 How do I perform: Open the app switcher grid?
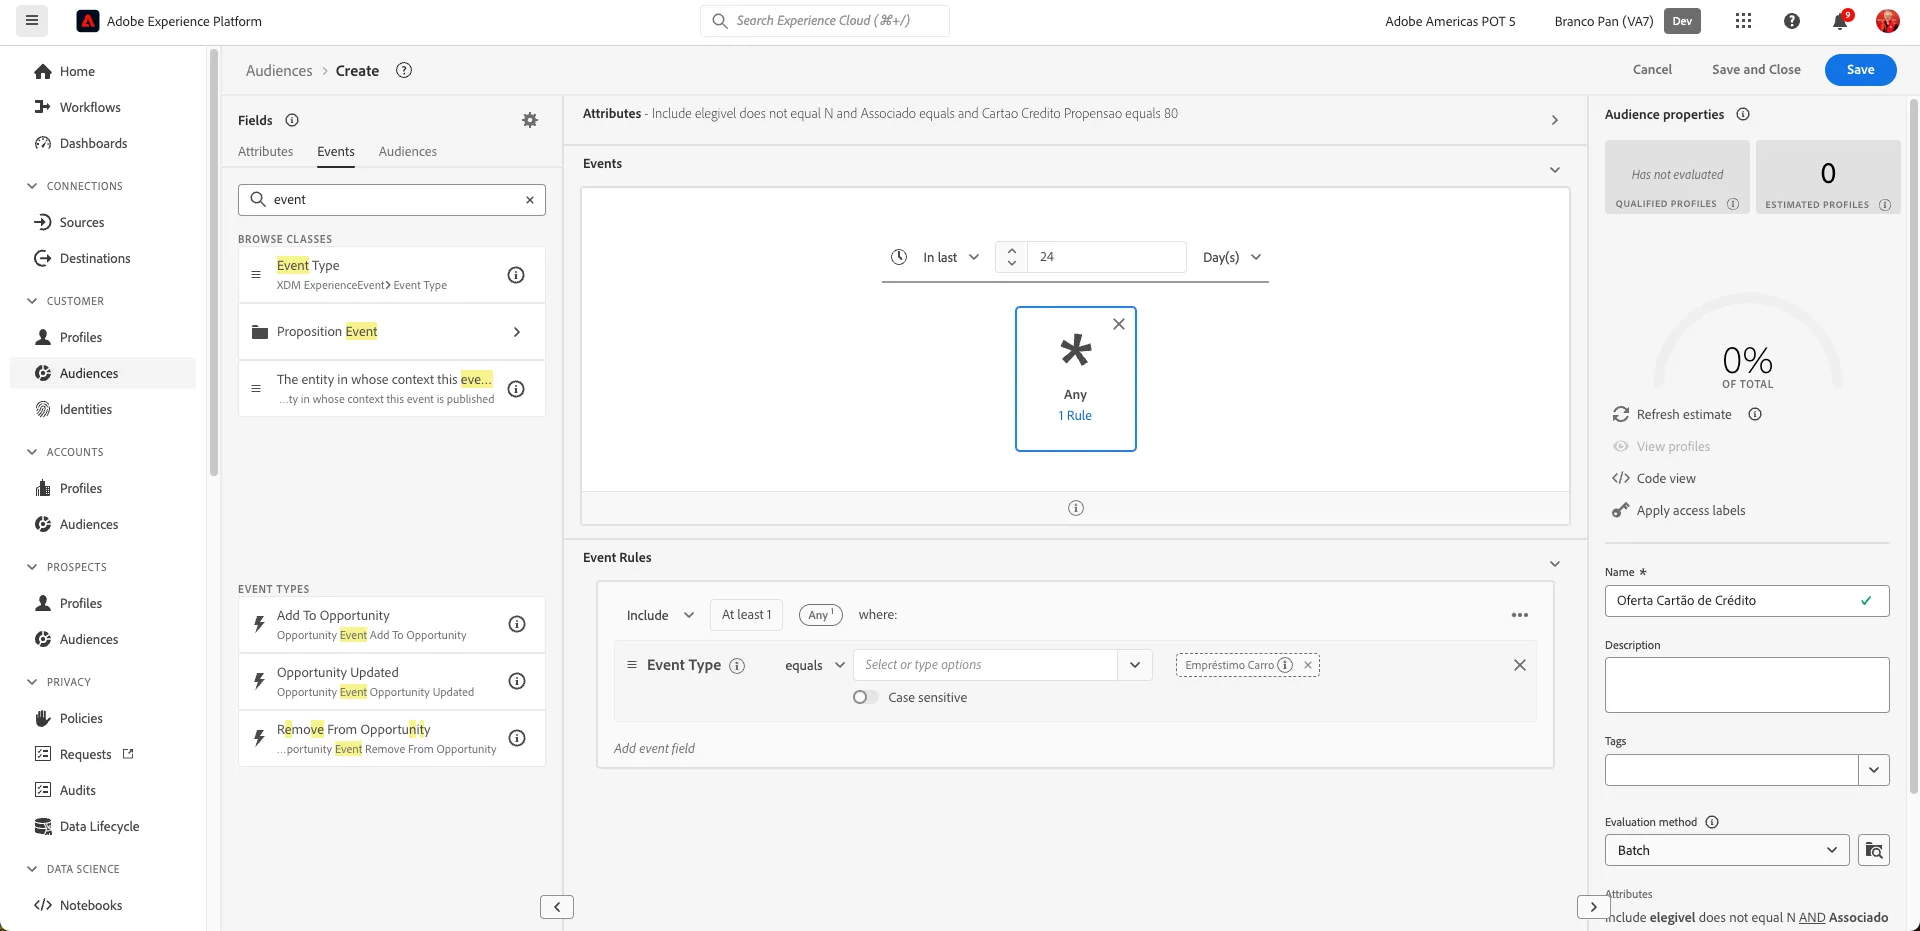pos(1743,21)
